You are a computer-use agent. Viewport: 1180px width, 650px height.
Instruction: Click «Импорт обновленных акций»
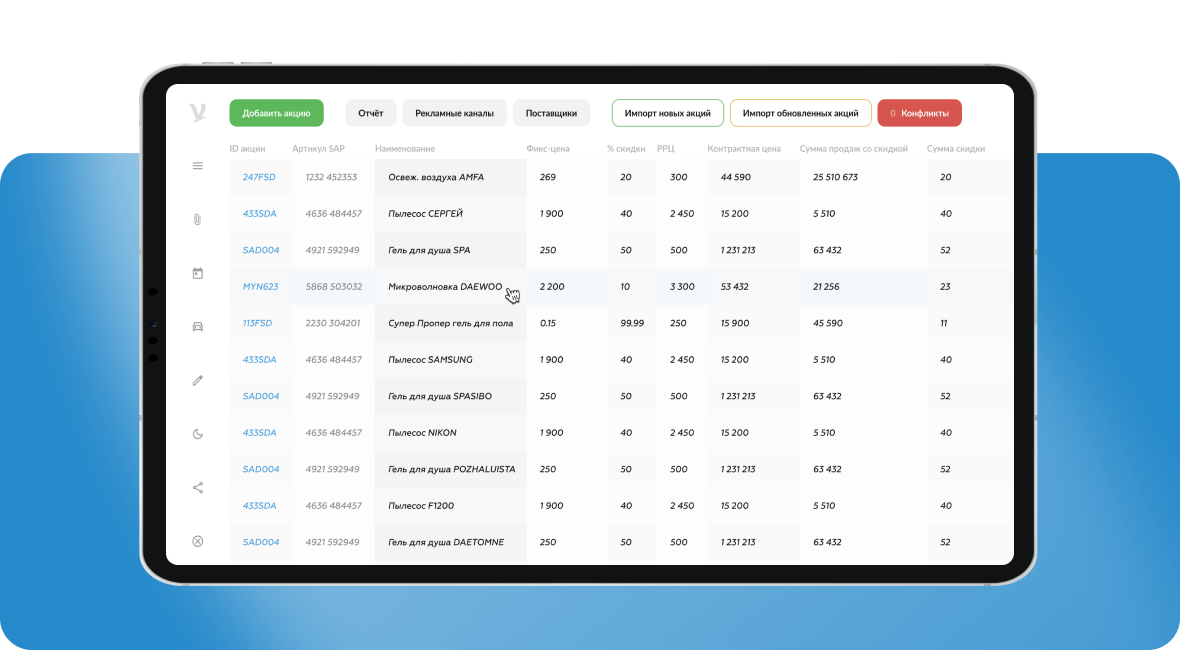coord(799,113)
